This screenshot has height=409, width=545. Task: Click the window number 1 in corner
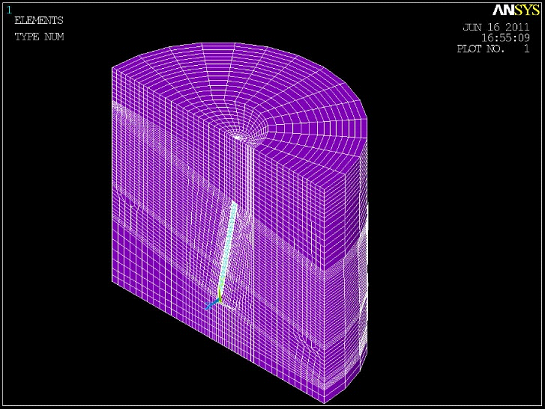coord(9,10)
